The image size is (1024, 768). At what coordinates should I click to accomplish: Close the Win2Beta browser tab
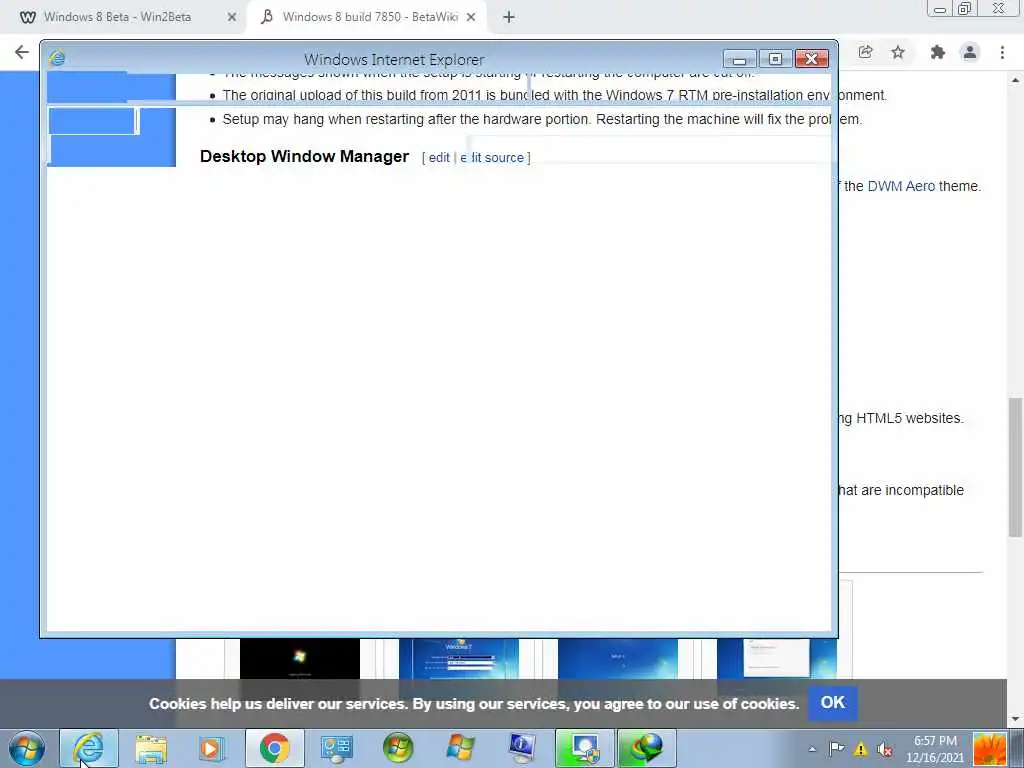point(232,17)
